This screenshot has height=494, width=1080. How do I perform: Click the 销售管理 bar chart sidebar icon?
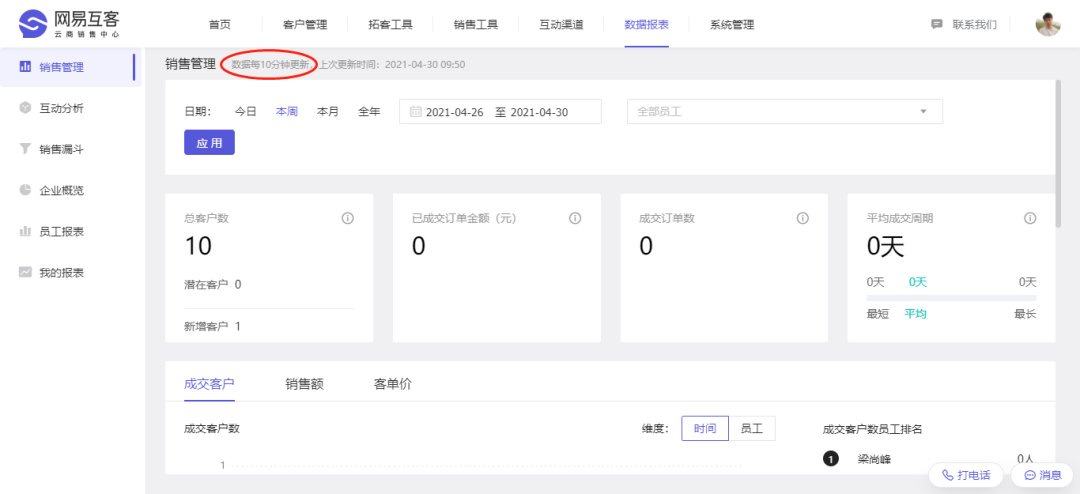point(25,67)
